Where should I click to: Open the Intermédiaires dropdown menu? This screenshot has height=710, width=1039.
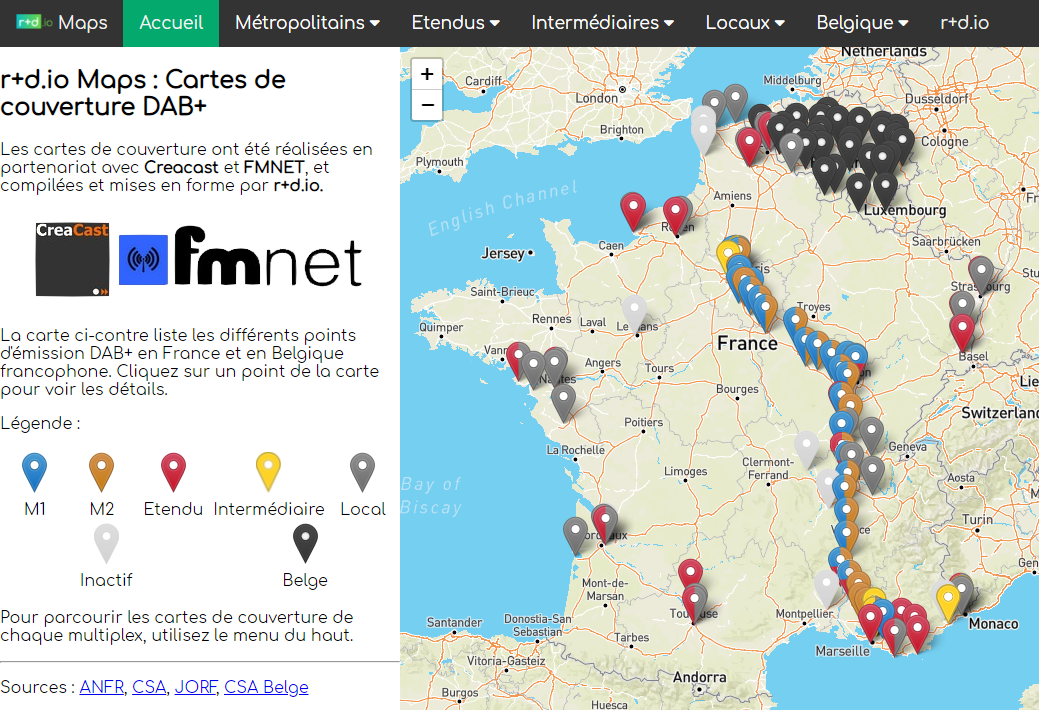coord(602,23)
